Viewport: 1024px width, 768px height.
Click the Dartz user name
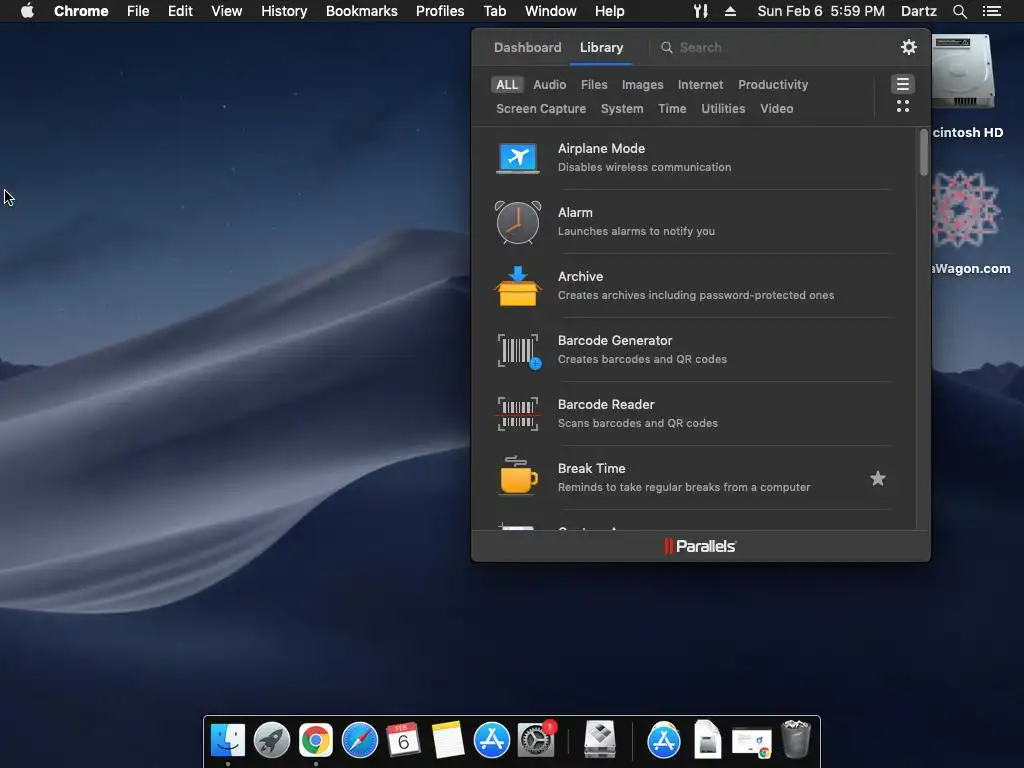coord(919,11)
